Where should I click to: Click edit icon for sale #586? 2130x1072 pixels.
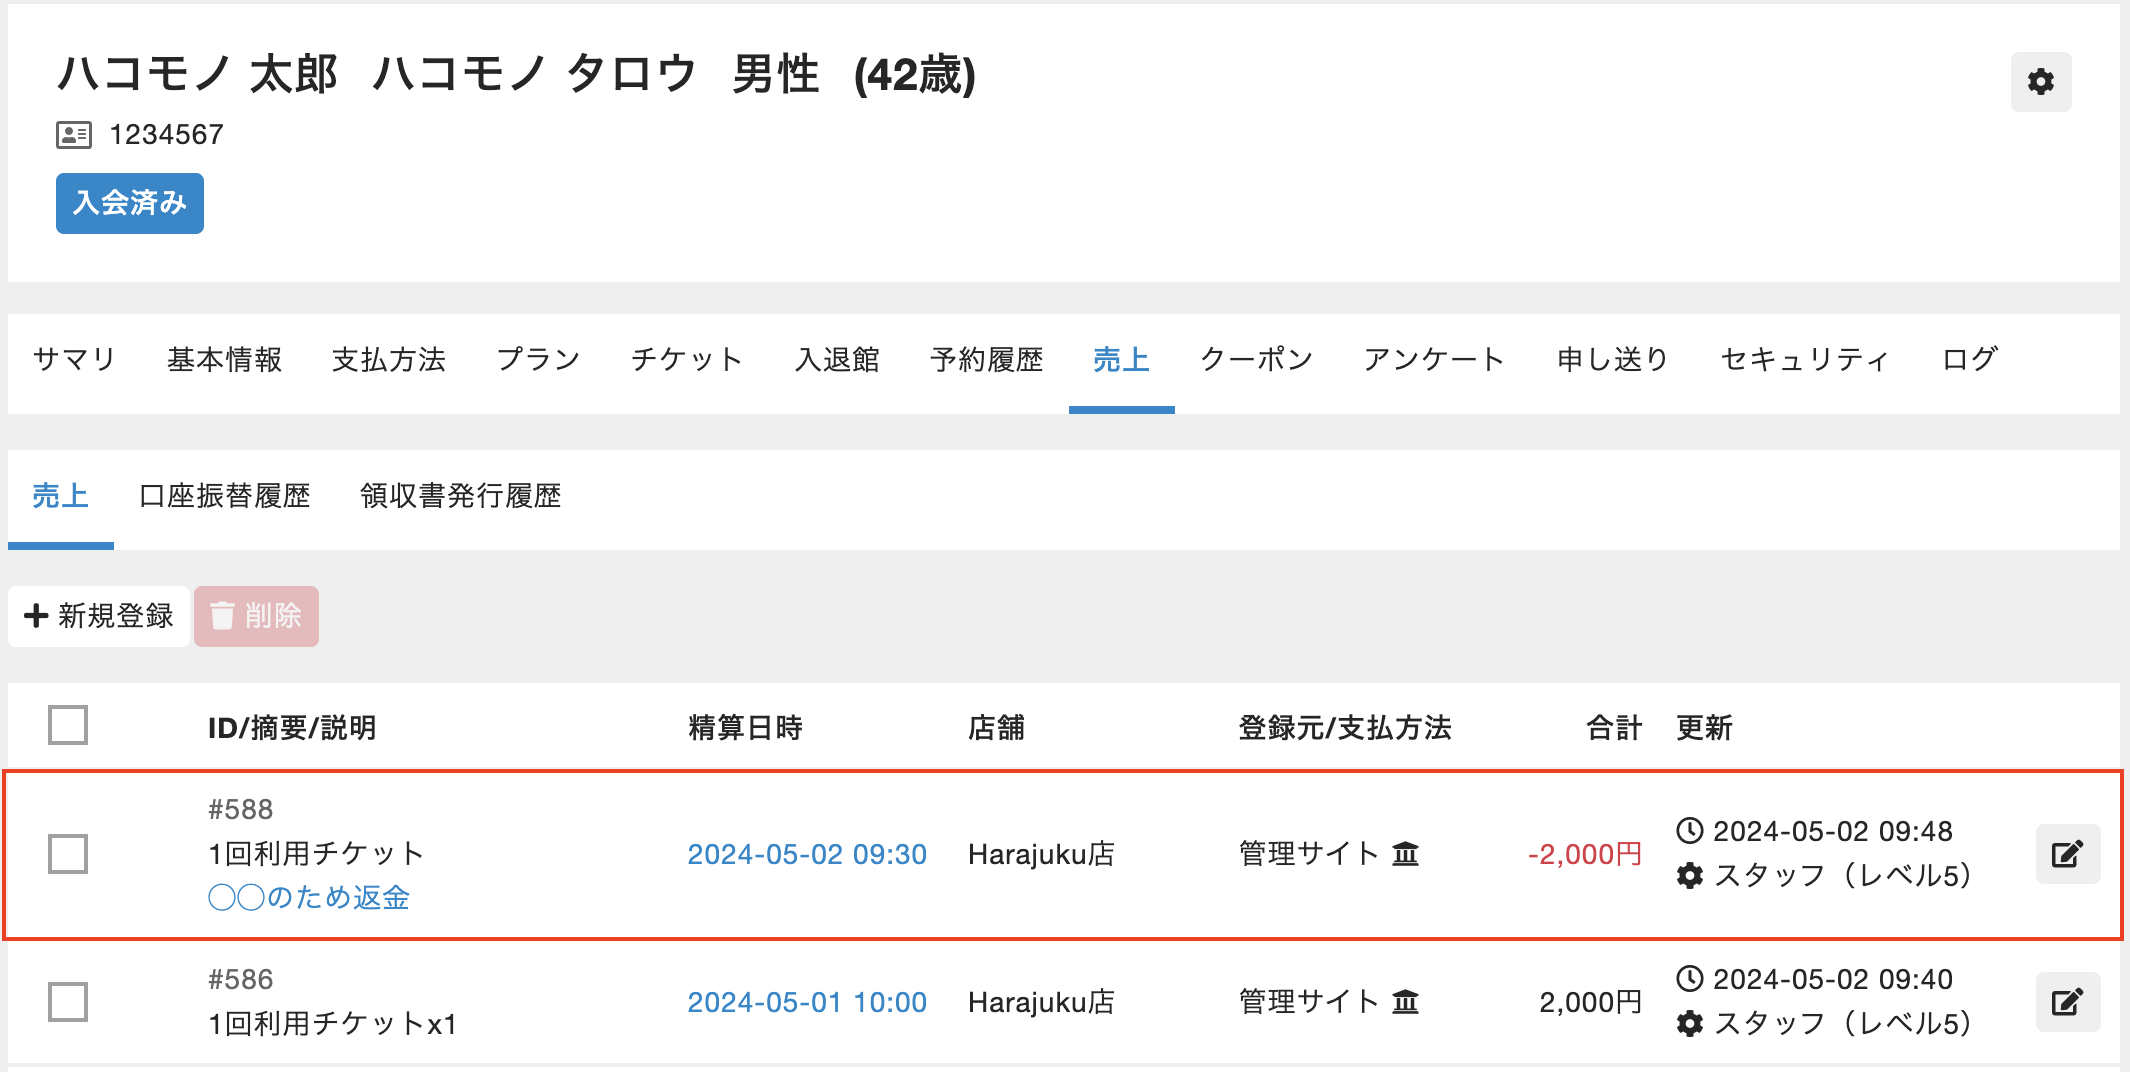(x=2067, y=1002)
